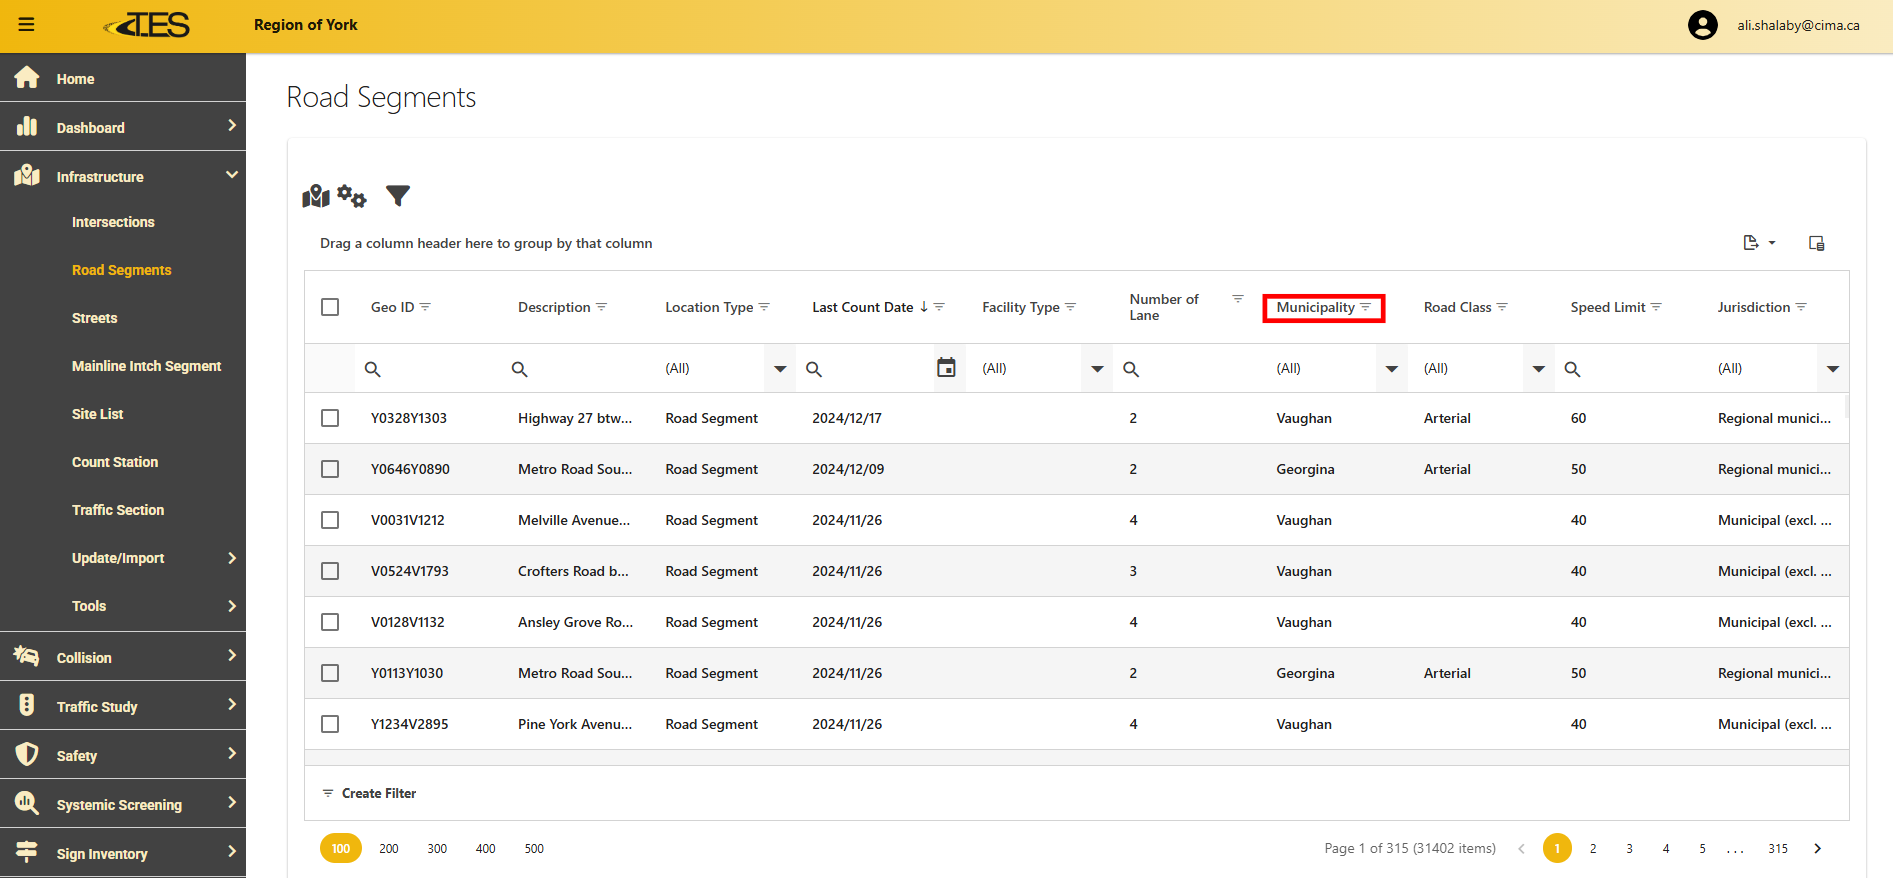Click the calendar icon in Last Count Date
Image resolution: width=1893 pixels, height=878 pixels.
point(946,368)
